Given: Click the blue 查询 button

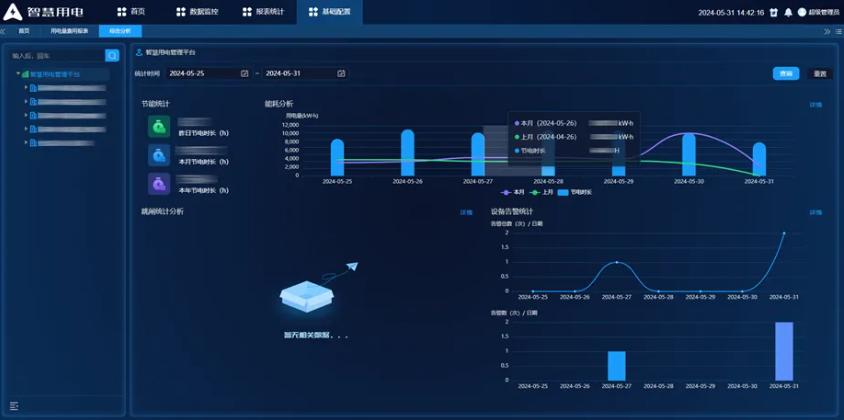Looking at the screenshot, I should click(786, 73).
